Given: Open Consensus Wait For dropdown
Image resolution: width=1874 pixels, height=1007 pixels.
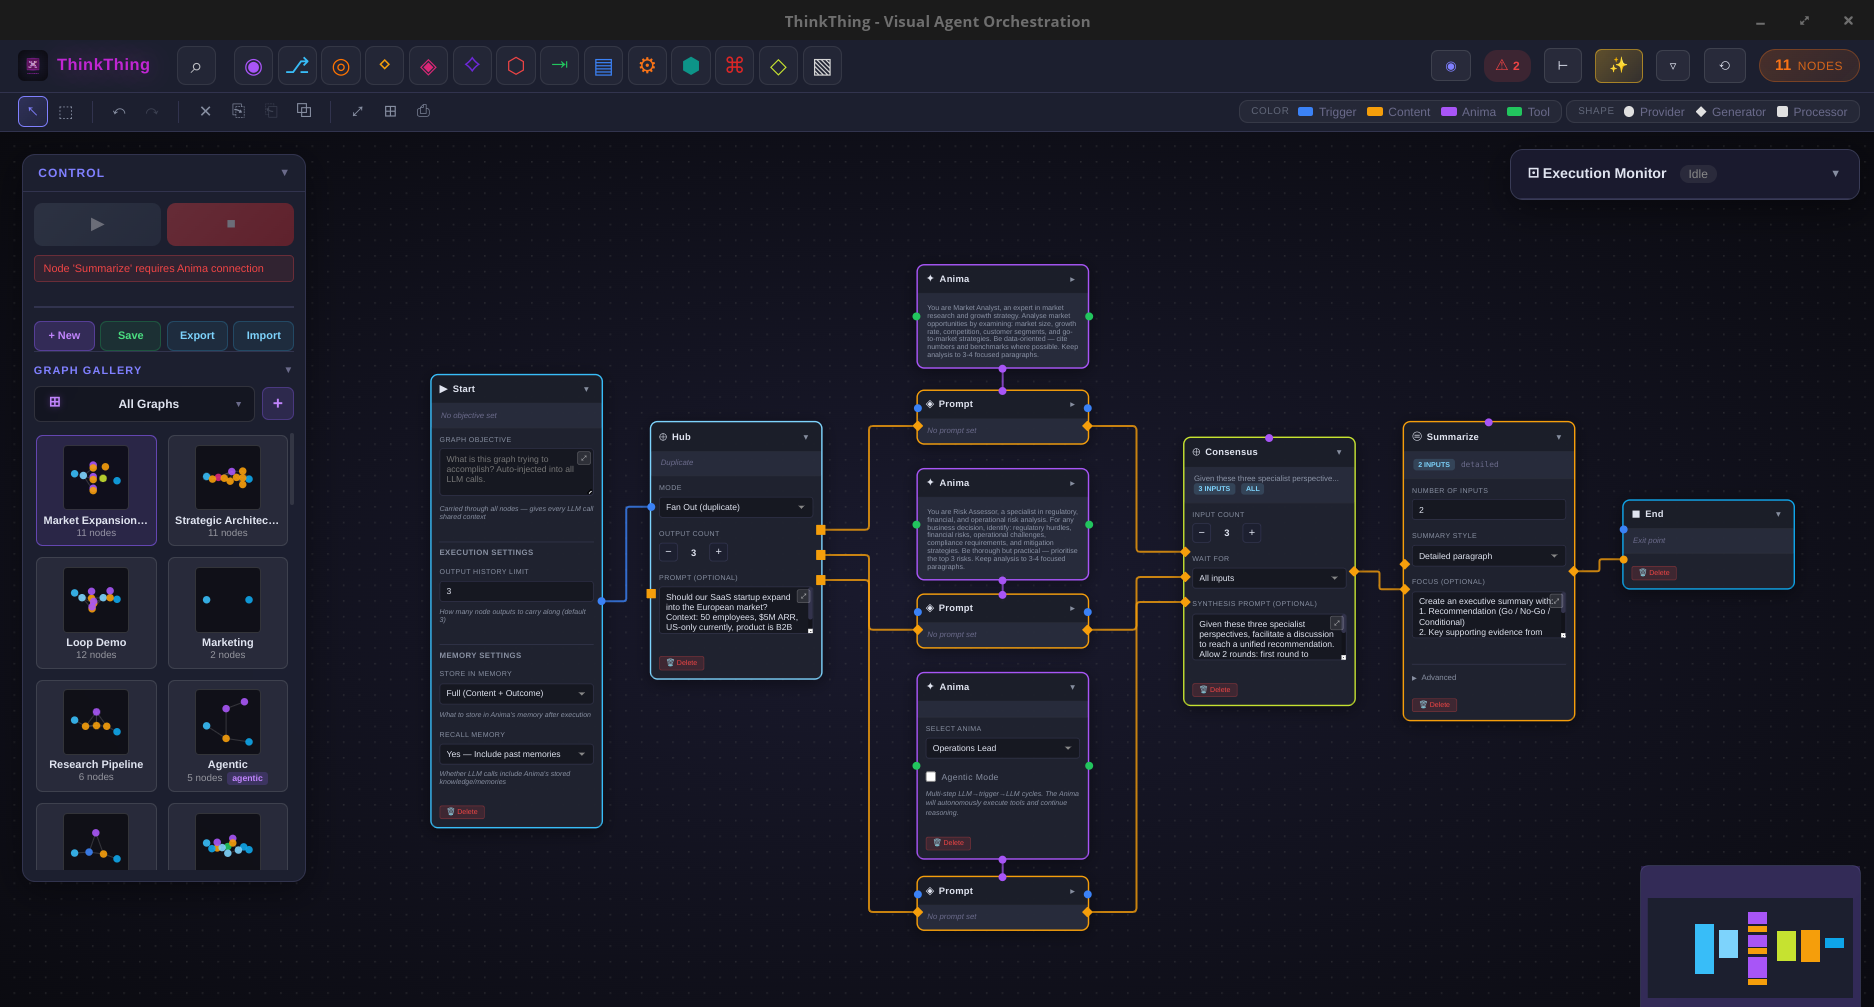Looking at the screenshot, I should click(1269, 578).
